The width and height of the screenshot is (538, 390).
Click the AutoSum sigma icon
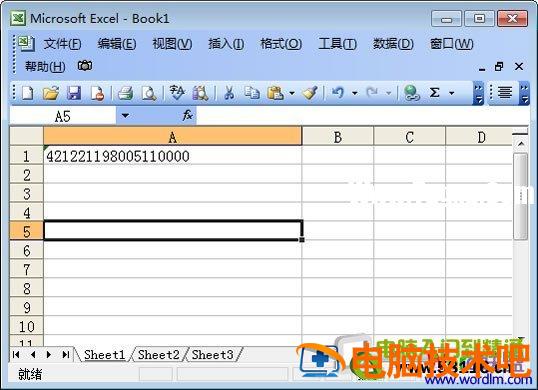[x=434, y=93]
